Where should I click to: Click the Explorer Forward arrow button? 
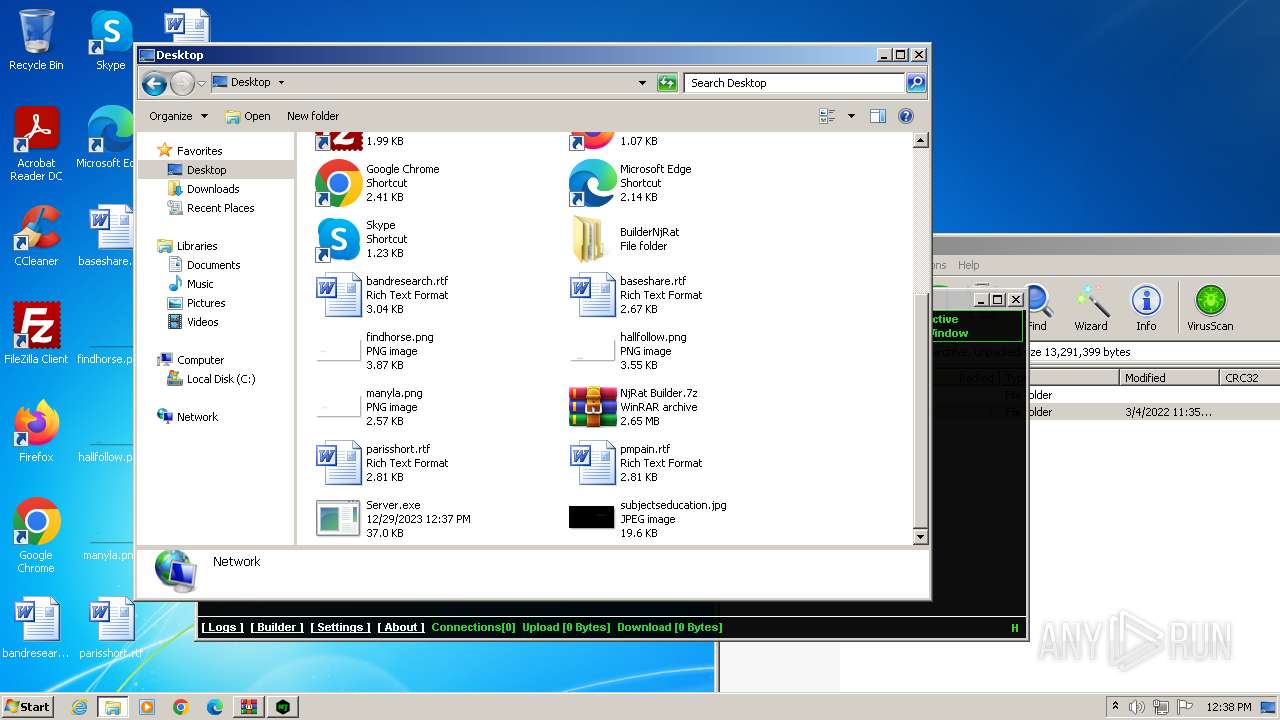click(182, 83)
